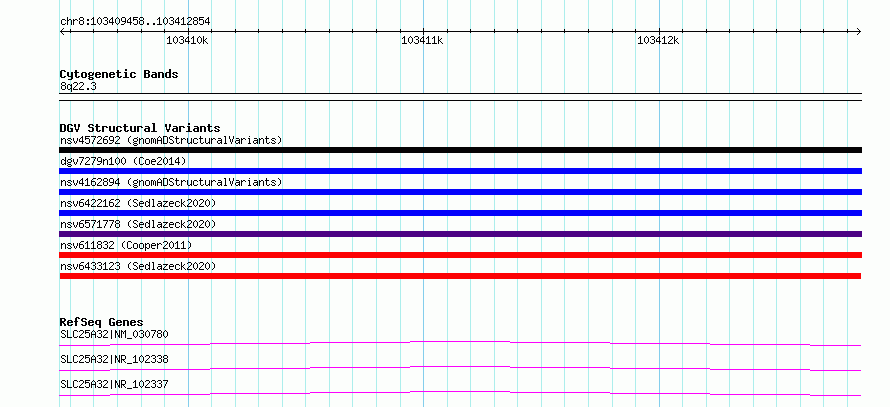Open nsv611832 (Cooper2011) label
Screen dimensions: 890x407
click(126, 245)
